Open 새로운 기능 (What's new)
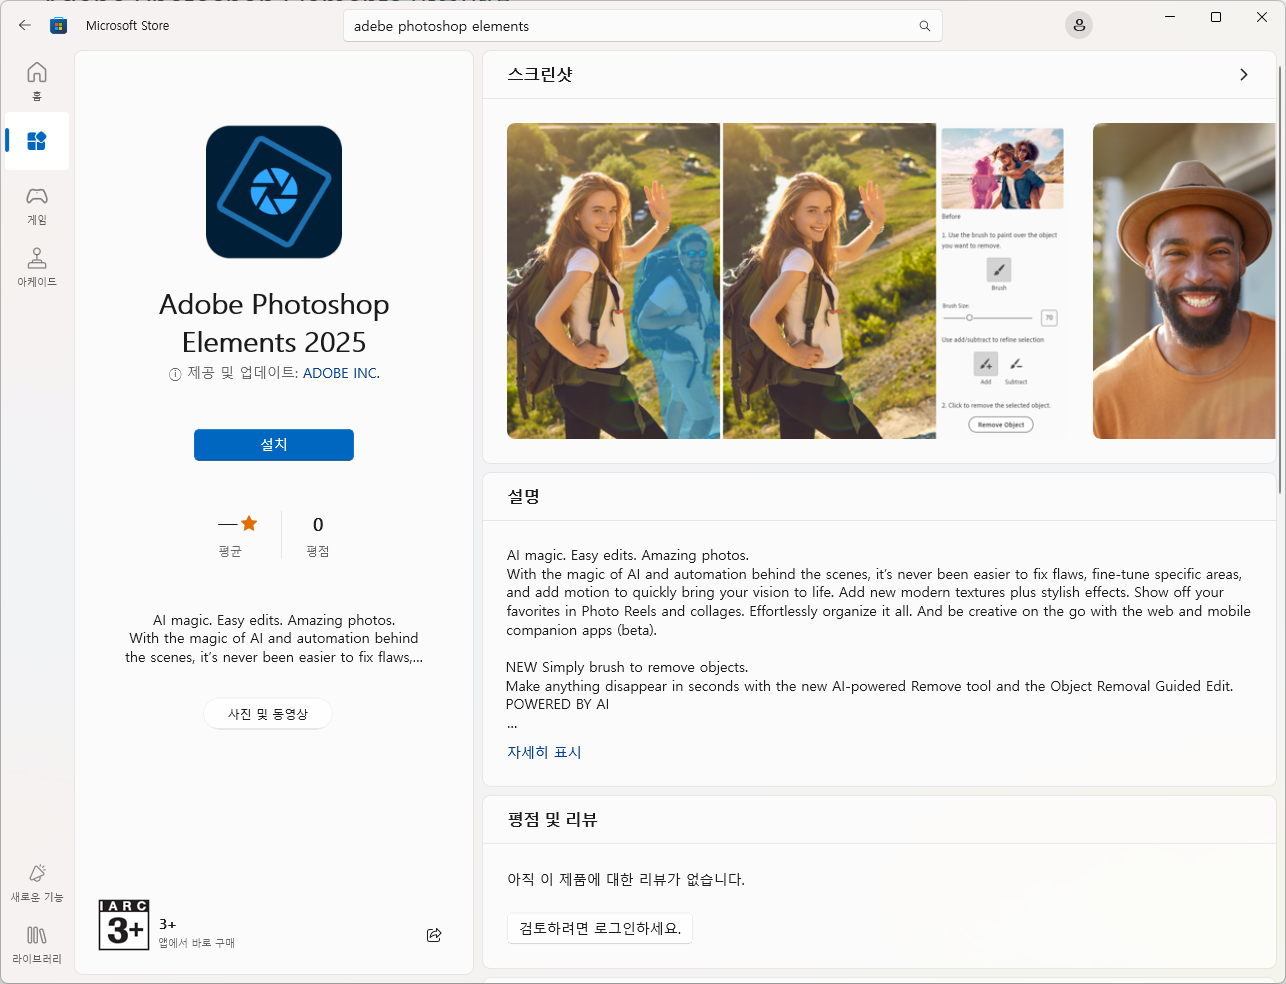Viewport: 1286px width, 984px height. pyautogui.click(x=37, y=883)
